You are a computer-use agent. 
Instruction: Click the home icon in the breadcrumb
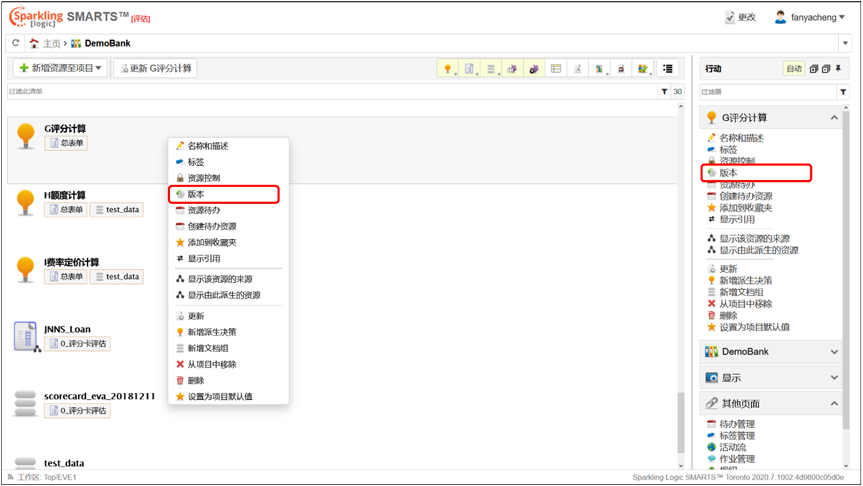(34, 44)
